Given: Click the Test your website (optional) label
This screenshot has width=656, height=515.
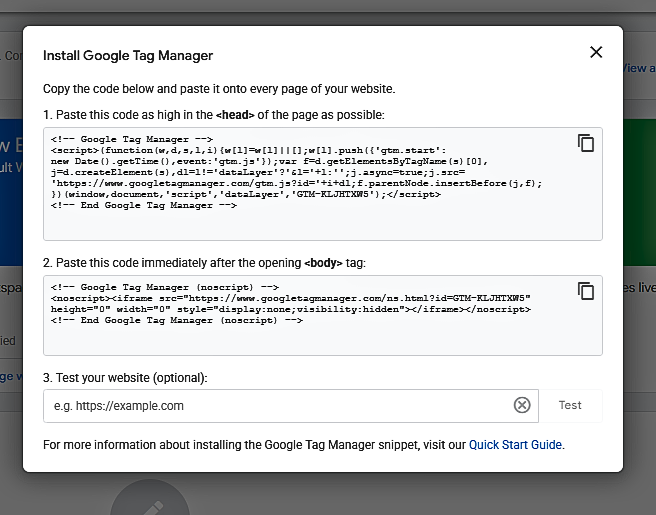Looking at the screenshot, I should (x=125, y=378).
